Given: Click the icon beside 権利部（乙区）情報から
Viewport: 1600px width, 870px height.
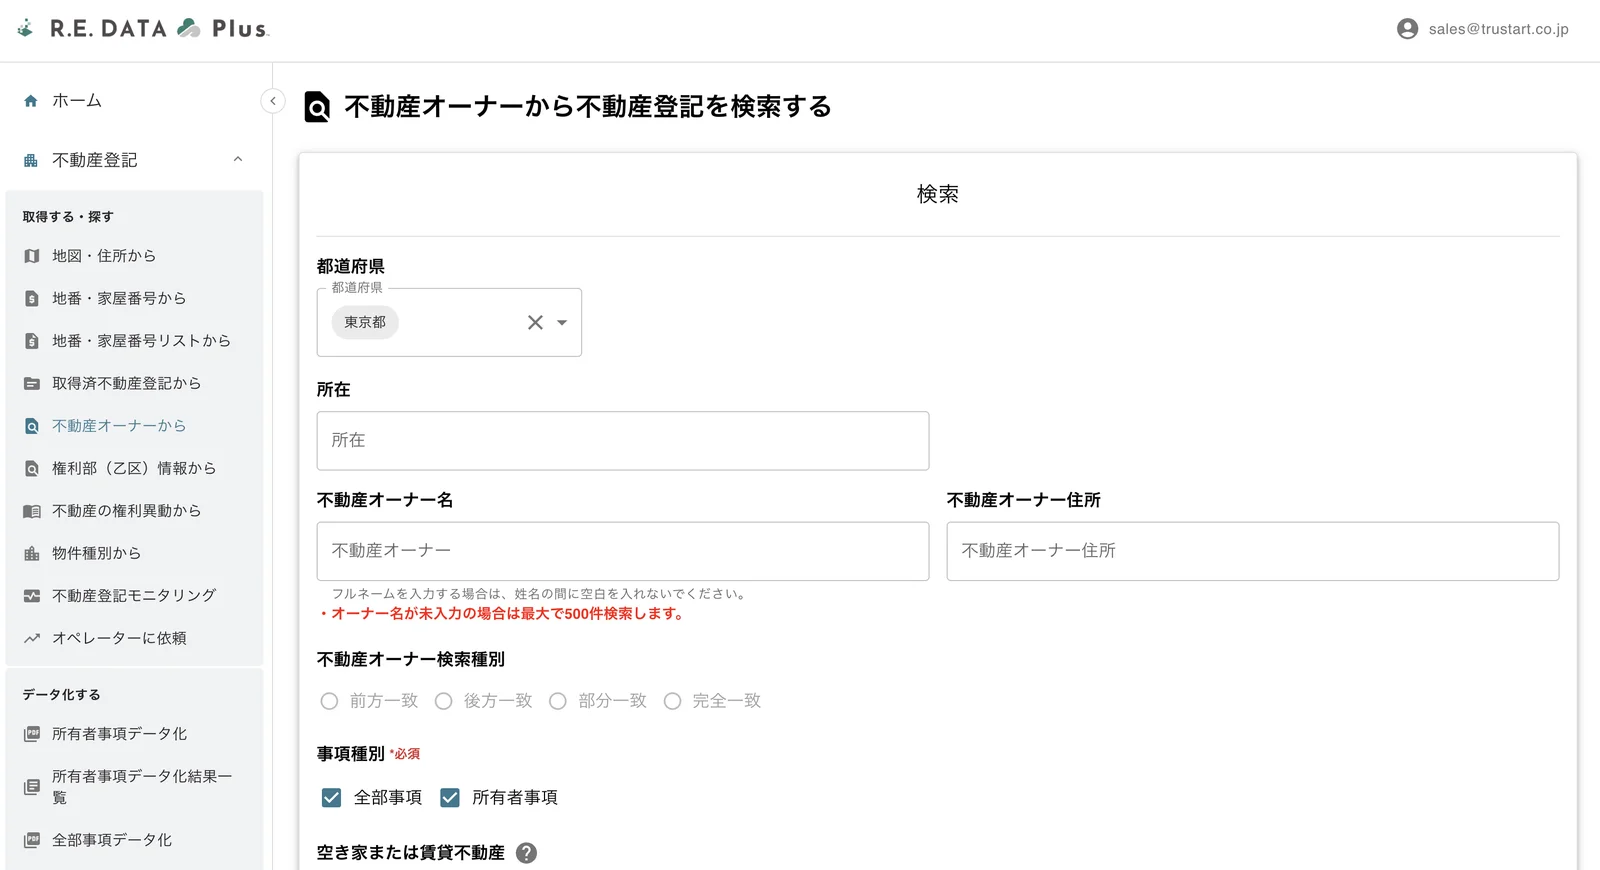Looking at the screenshot, I should 32,469.
